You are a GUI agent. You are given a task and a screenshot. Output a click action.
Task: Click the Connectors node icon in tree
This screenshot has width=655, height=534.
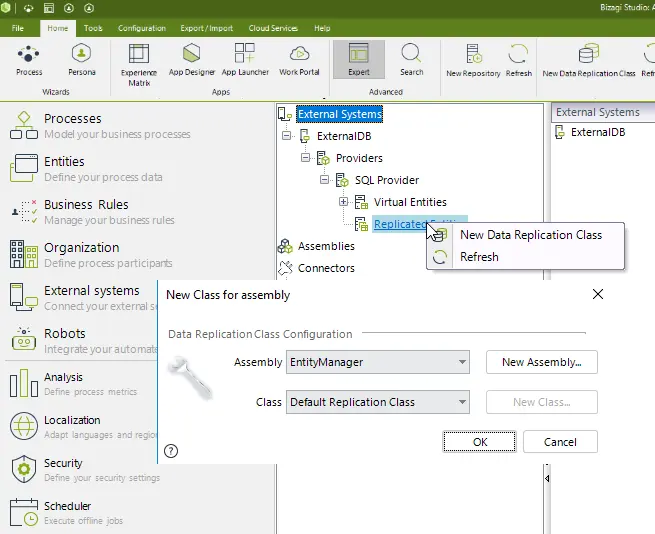pos(285,268)
